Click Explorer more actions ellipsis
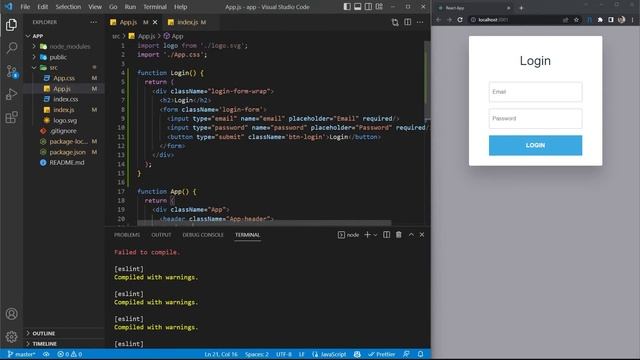Screen dimensions: 640x360 93,22
